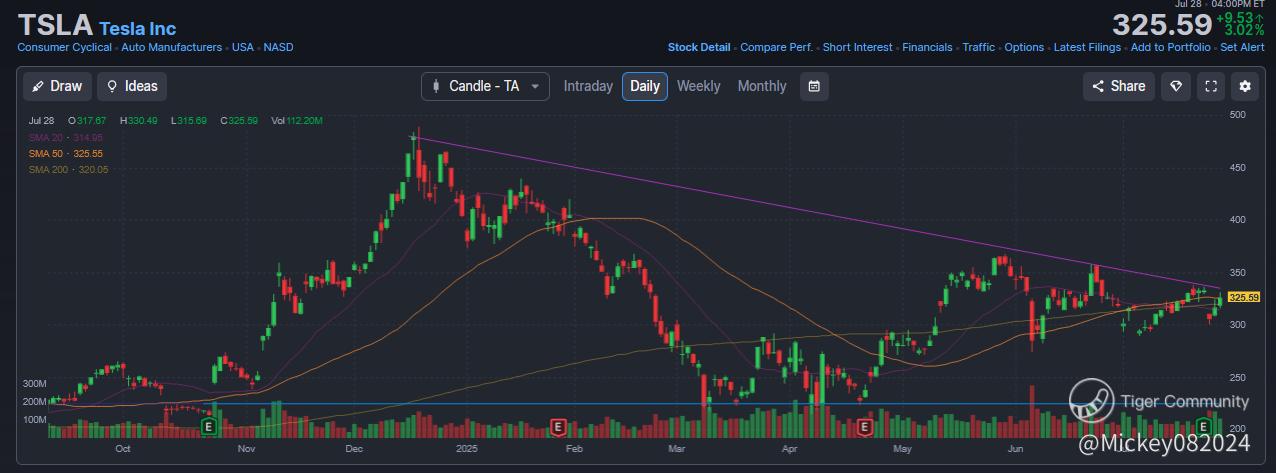Click the late-April red earnings marker
The image size is (1276, 473).
[x=864, y=427]
